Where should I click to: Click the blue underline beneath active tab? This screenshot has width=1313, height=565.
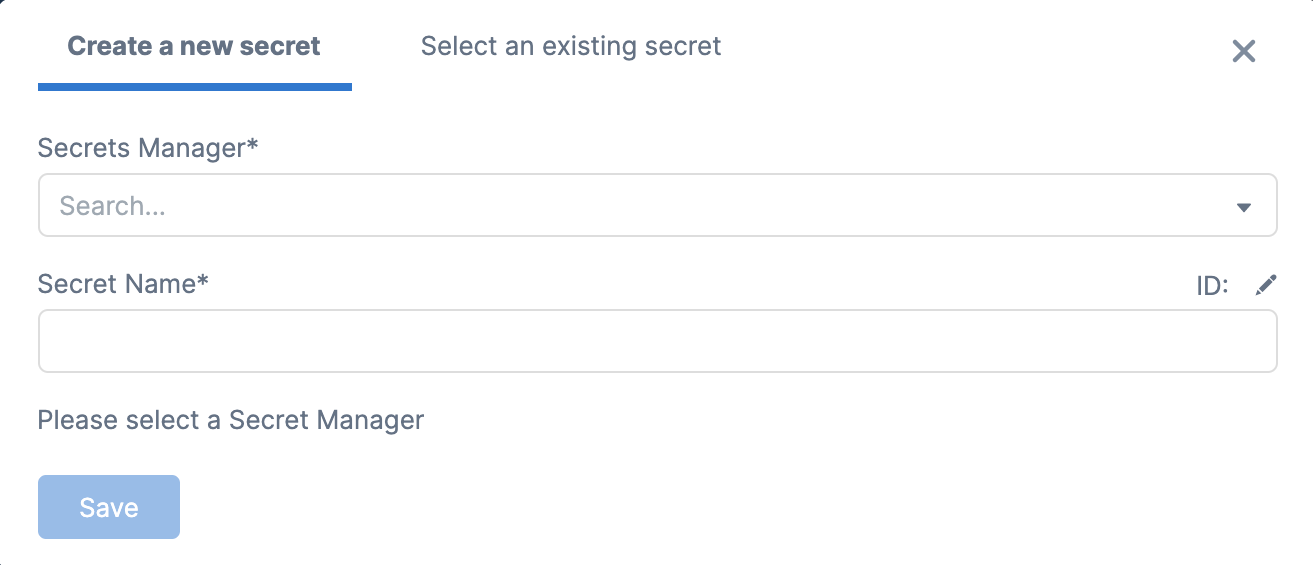[194, 87]
